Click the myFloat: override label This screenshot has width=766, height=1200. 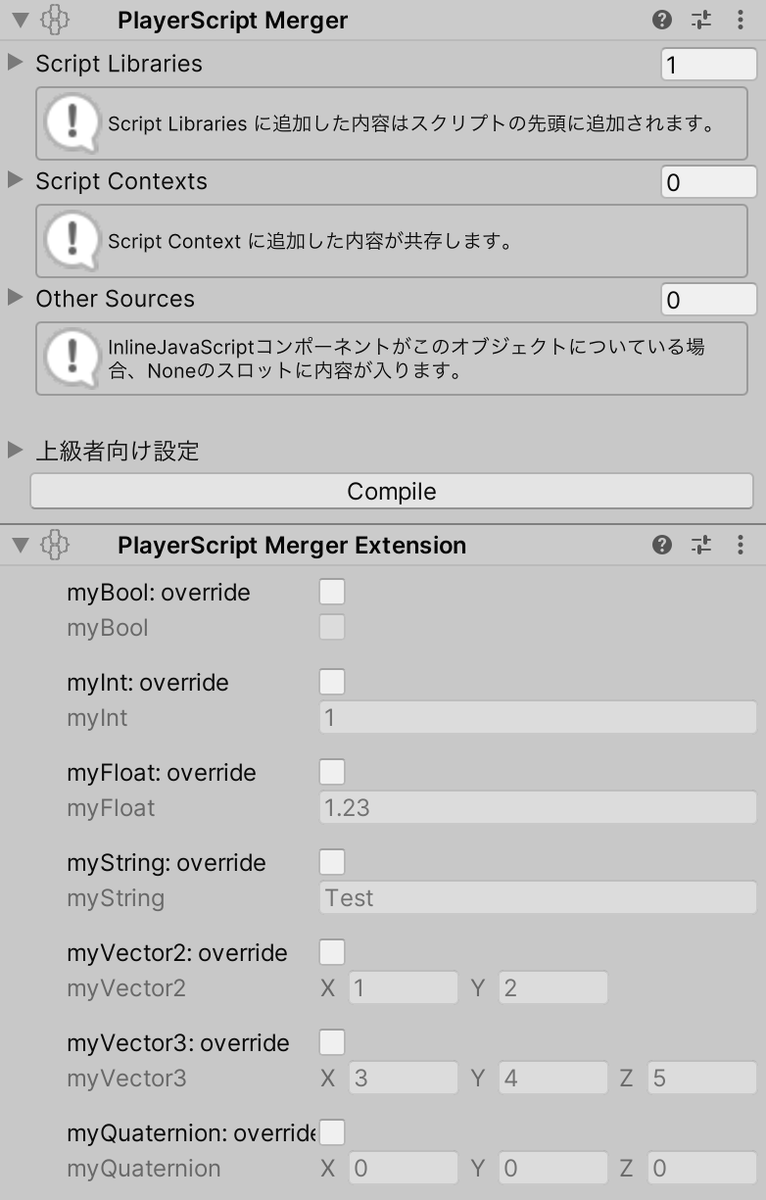[x=161, y=772]
